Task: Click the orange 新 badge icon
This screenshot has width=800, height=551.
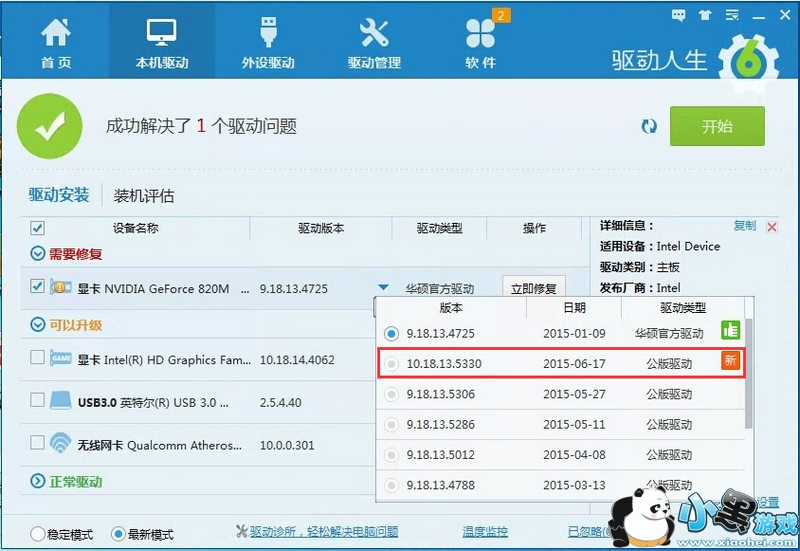Action: (x=731, y=361)
